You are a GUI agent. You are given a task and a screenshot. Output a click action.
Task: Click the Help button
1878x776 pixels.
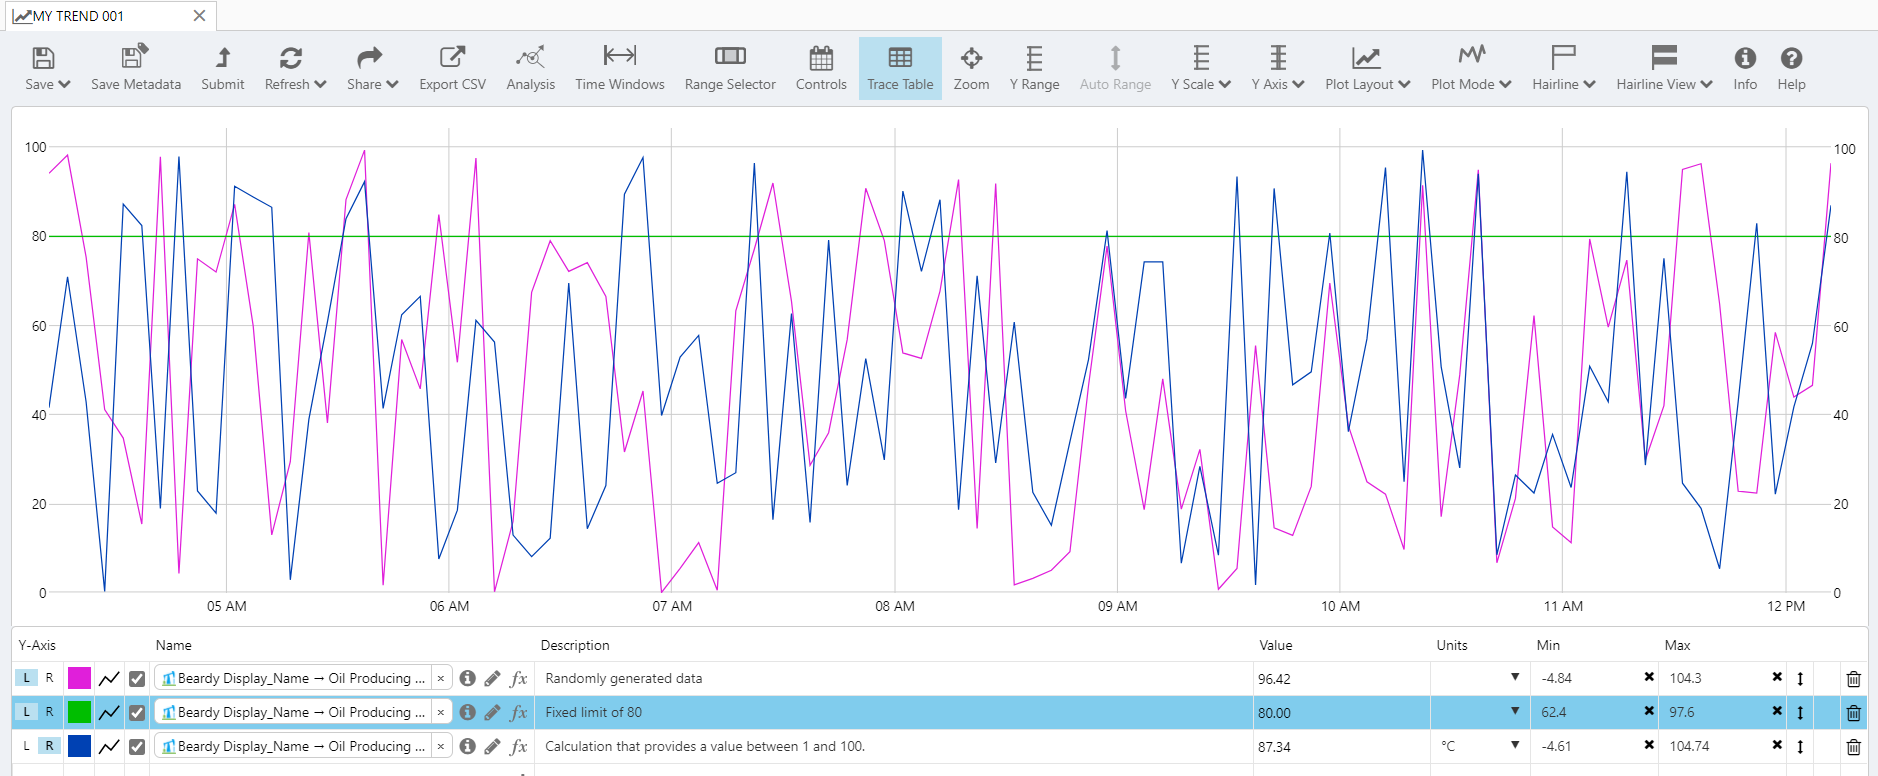(x=1791, y=68)
